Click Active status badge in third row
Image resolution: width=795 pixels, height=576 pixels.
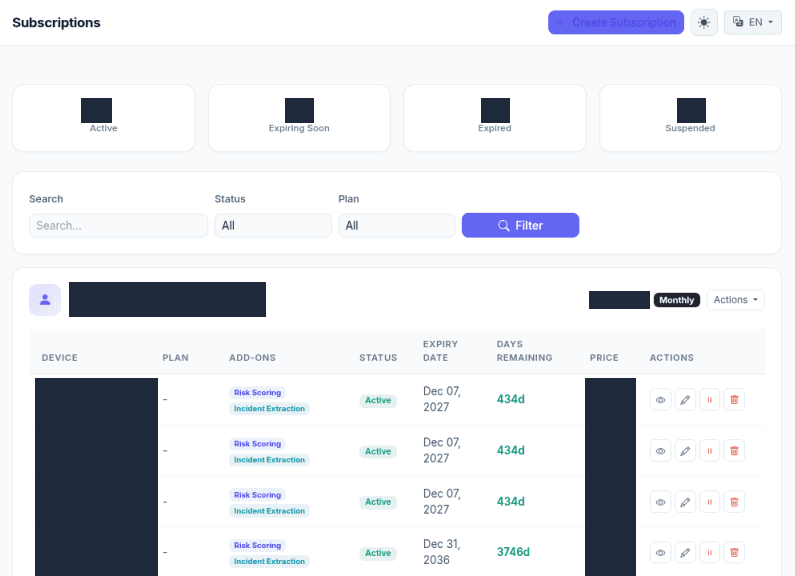pyautogui.click(x=378, y=502)
